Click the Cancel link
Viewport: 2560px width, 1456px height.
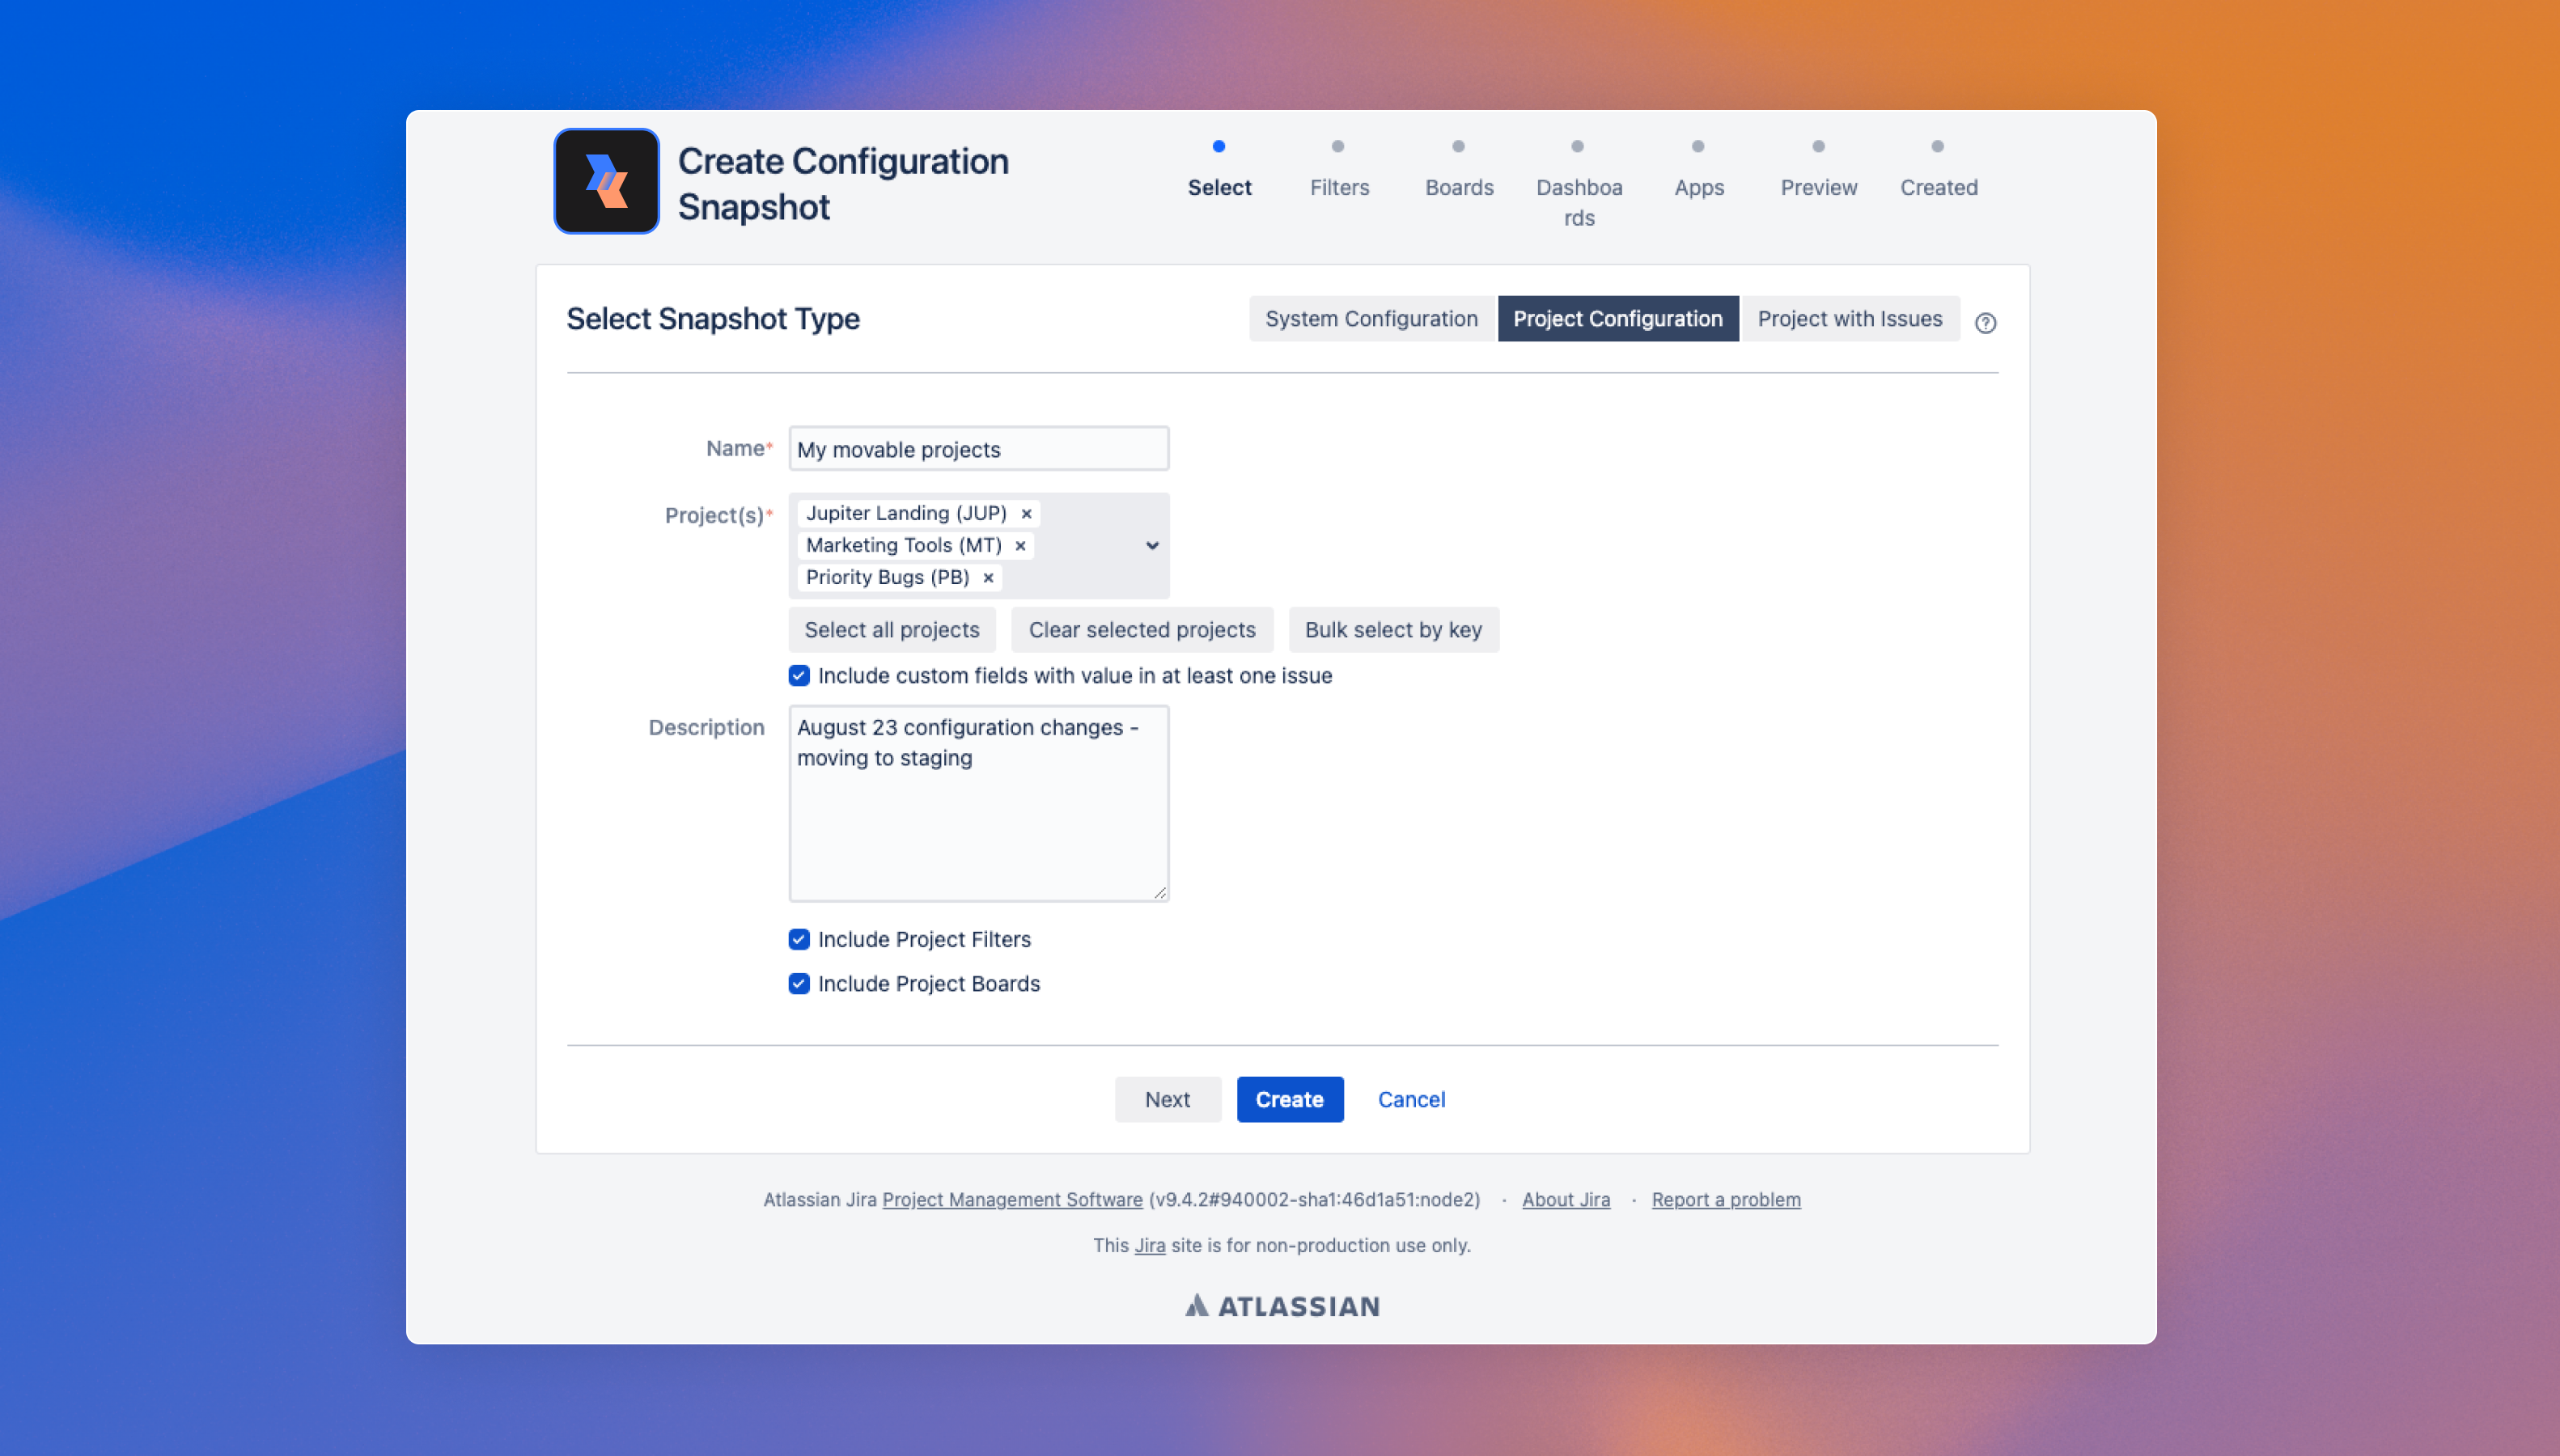[x=1411, y=1099]
